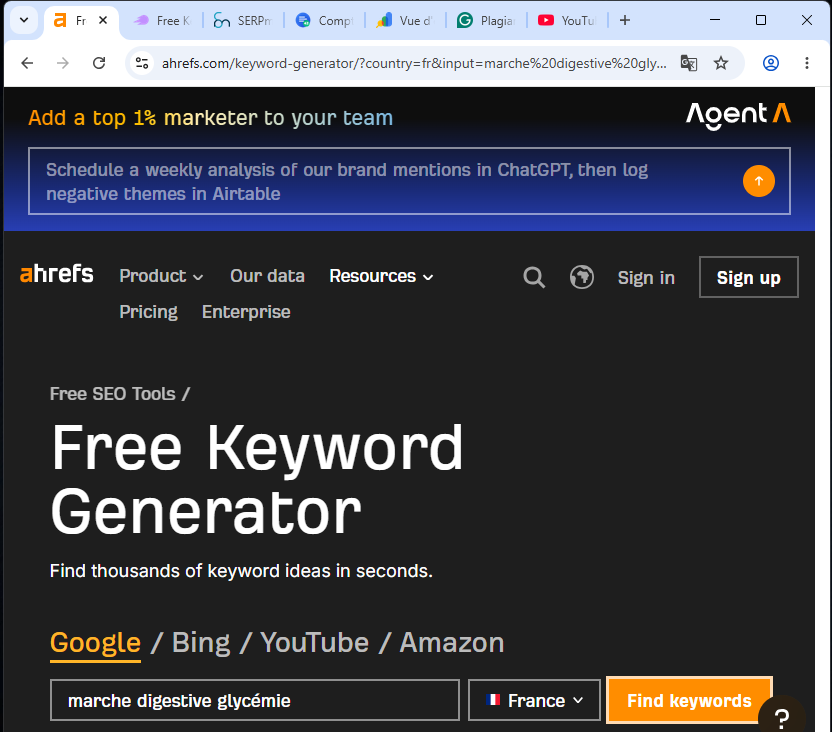832x732 pixels.
Task: Reload the current page
Action: point(99,63)
